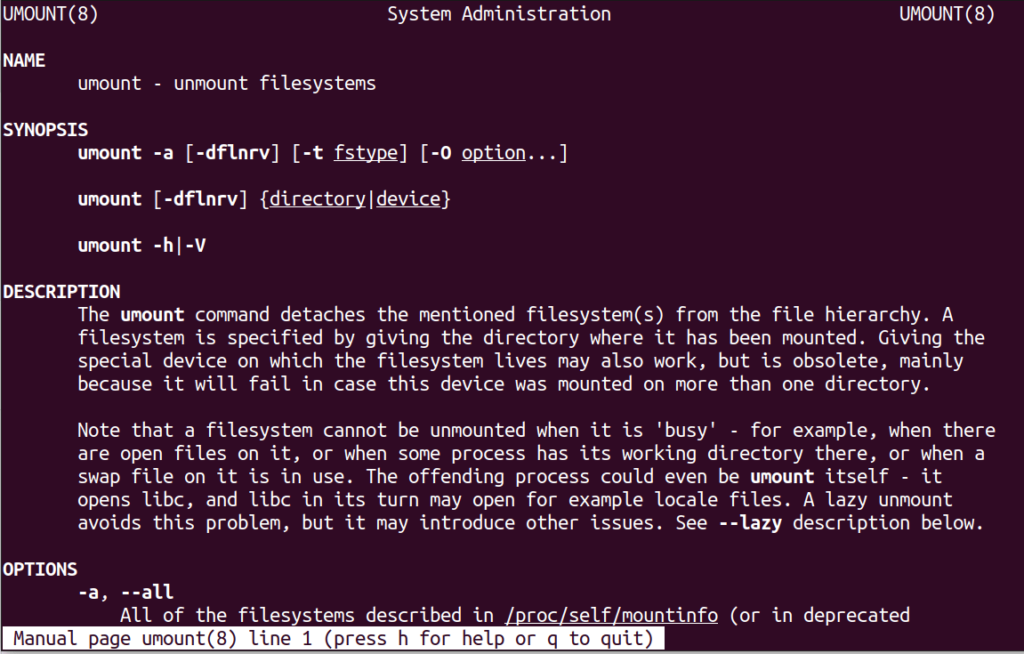Screen dimensions: 1024x654
Task: Click the /proc/self/mountinfo path
Action: click(x=611, y=615)
